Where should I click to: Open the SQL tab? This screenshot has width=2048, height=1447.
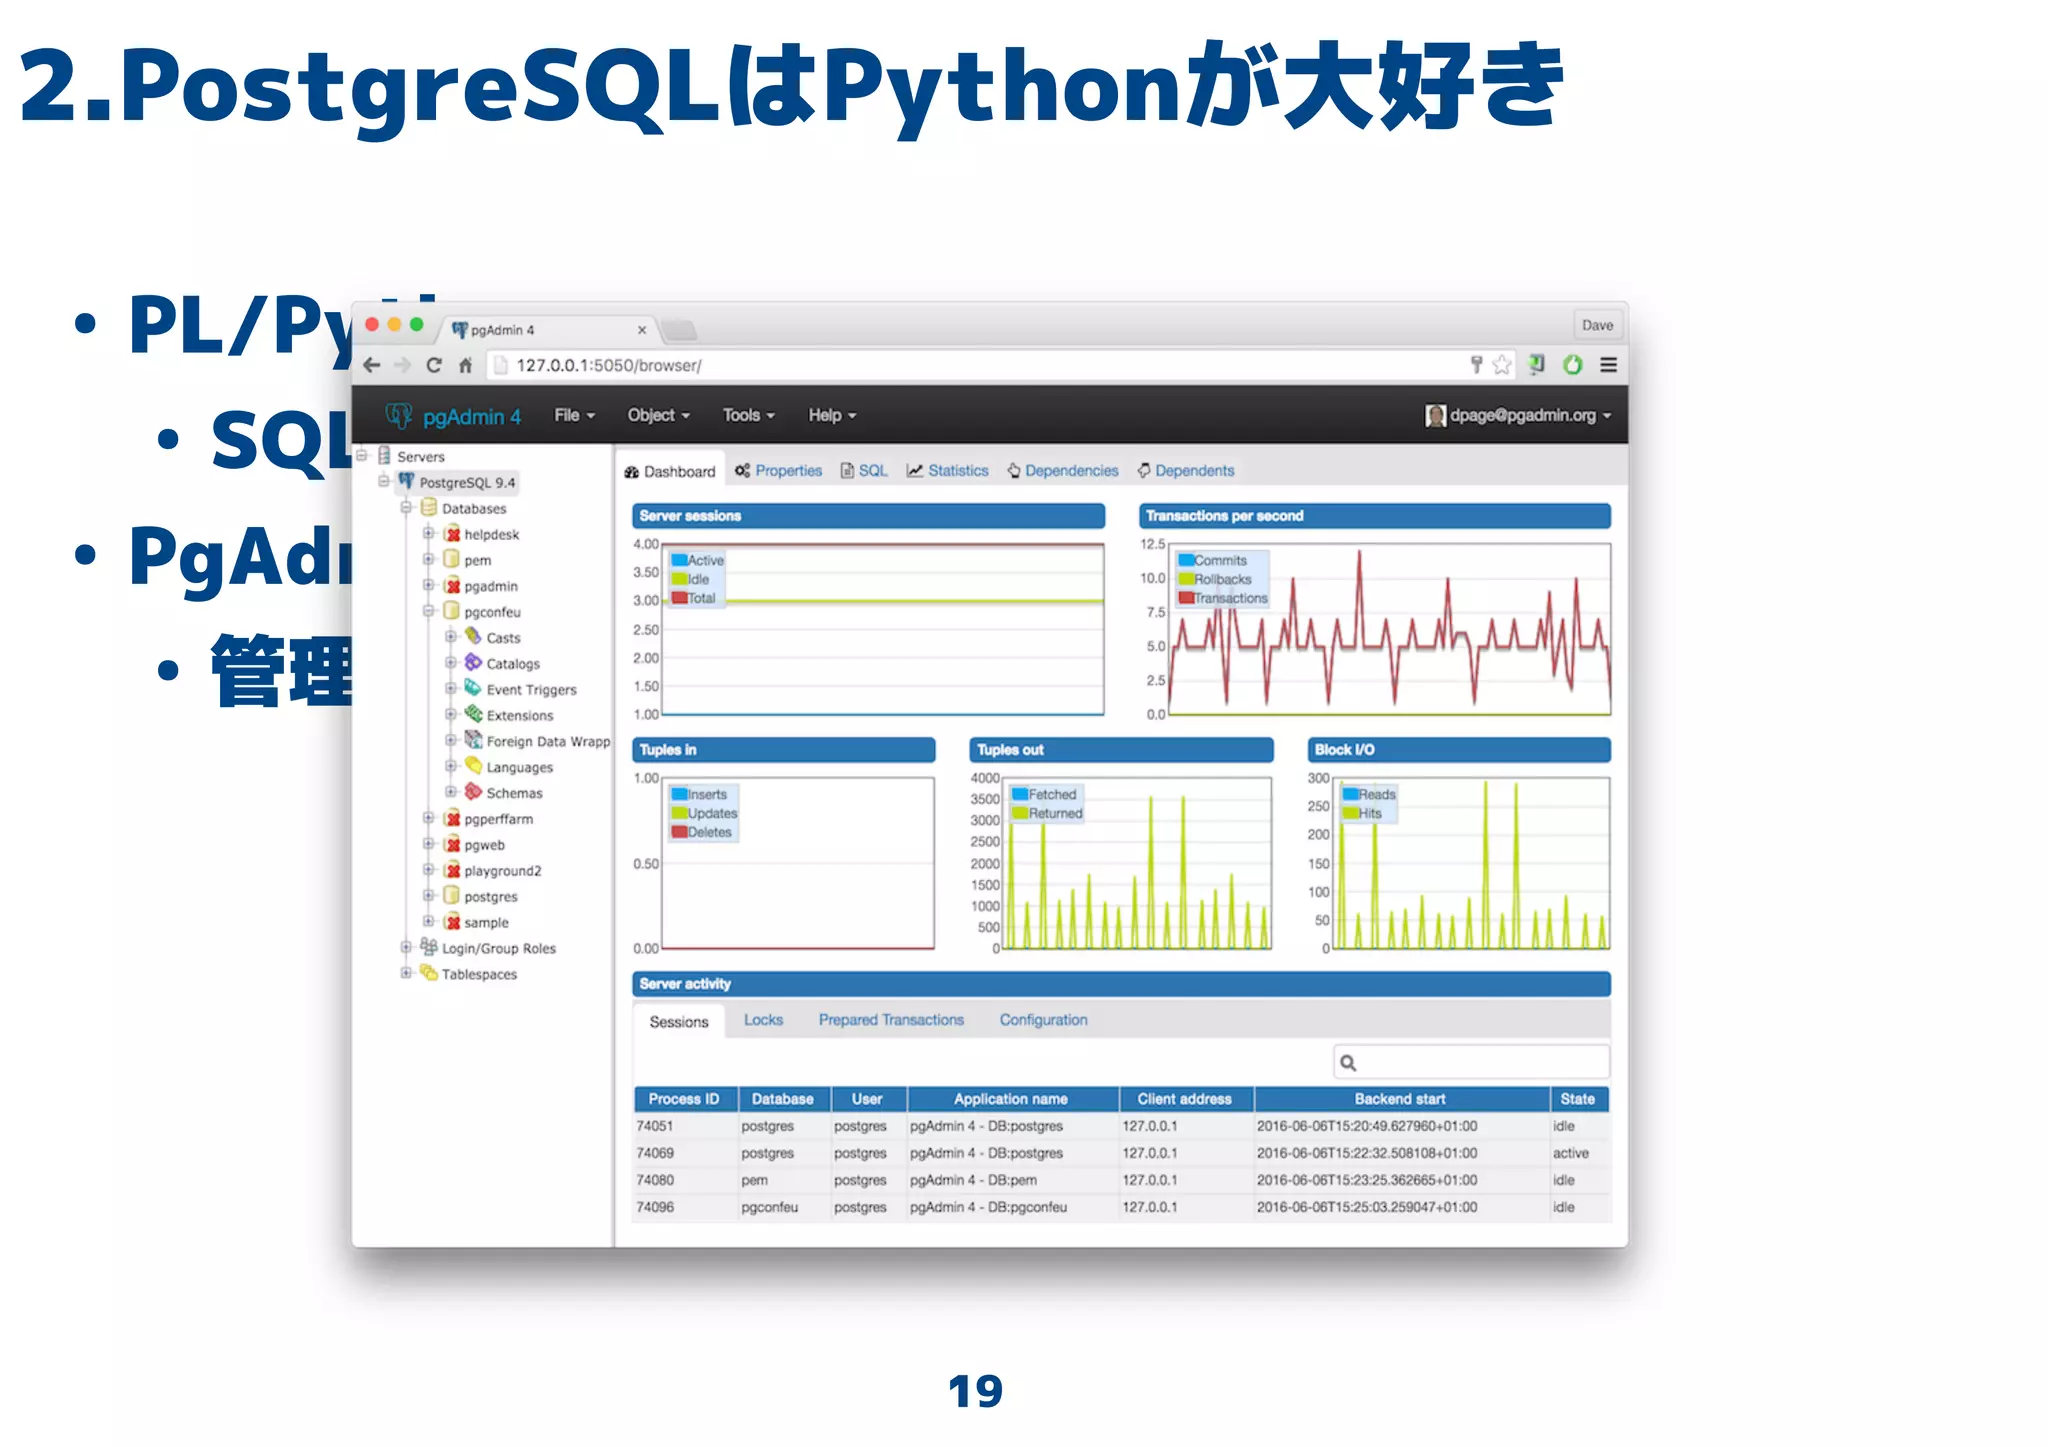[x=864, y=470]
